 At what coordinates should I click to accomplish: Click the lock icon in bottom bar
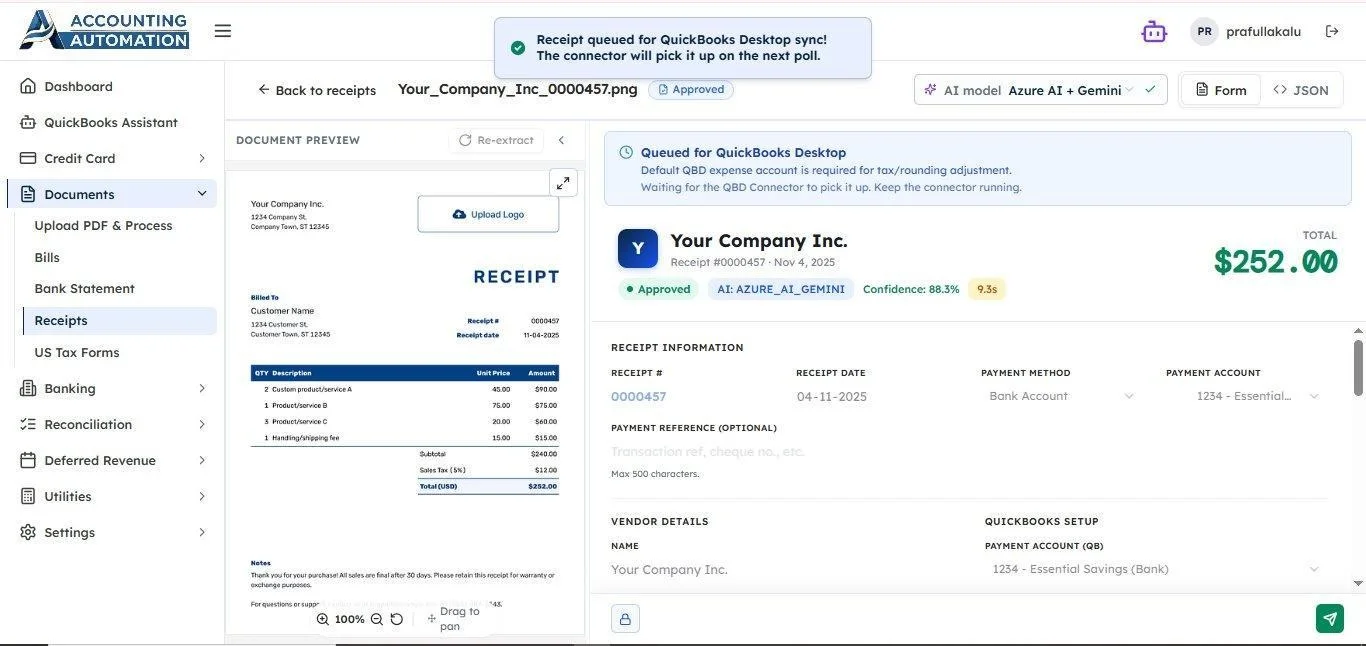[x=625, y=619]
